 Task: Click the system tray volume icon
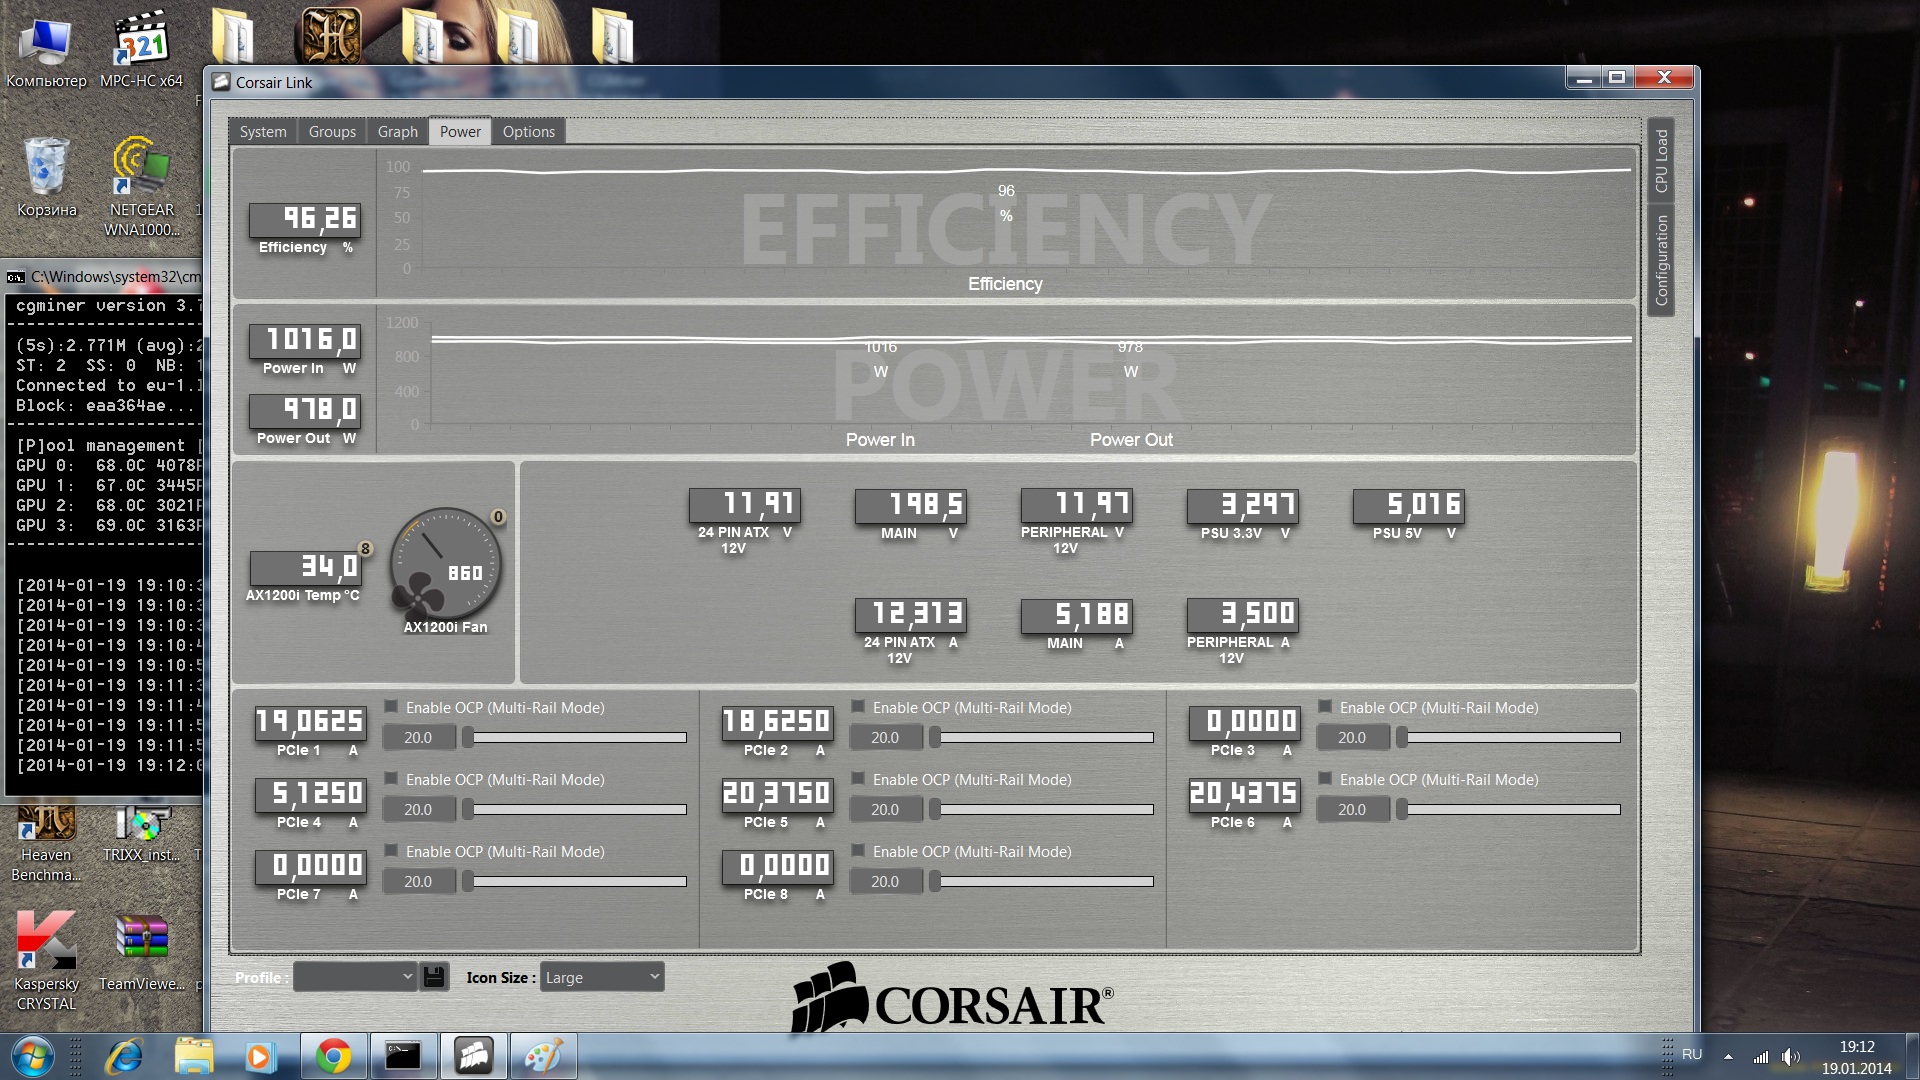point(1790,1056)
